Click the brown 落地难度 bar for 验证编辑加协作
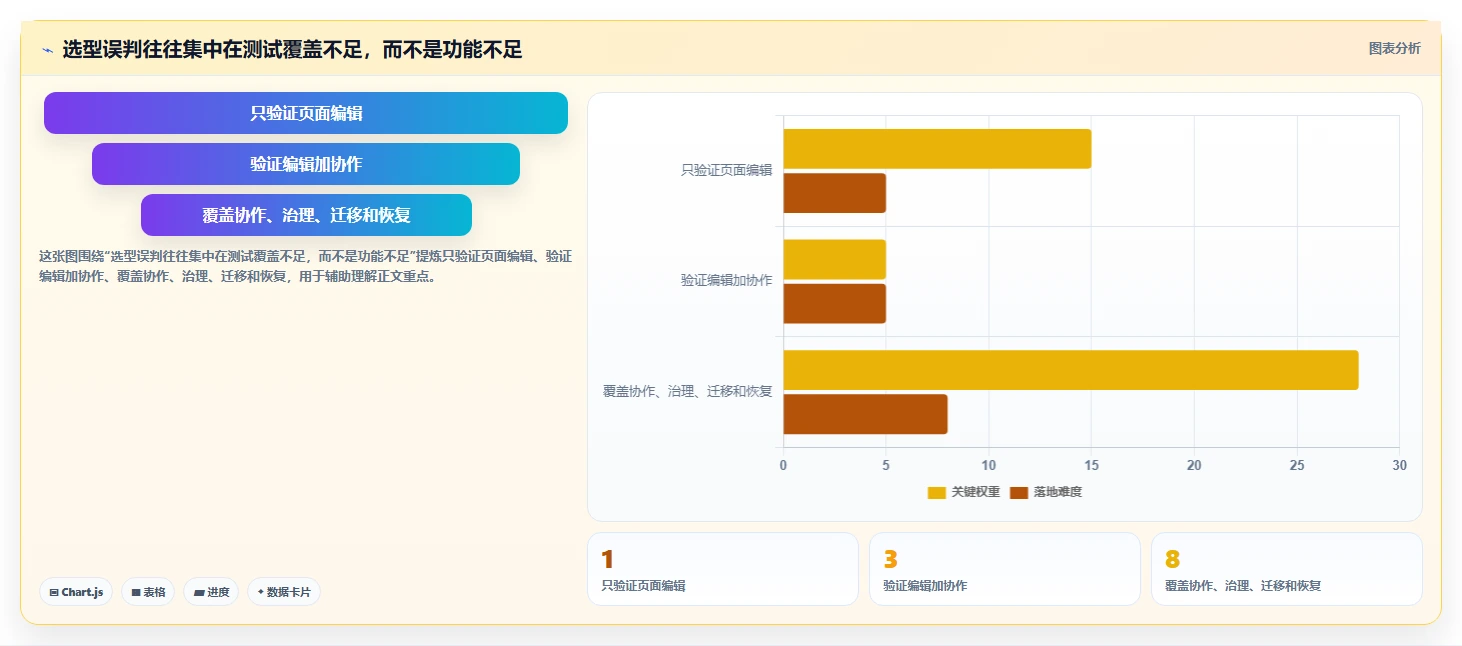This screenshot has height=646, width=1462. [x=834, y=304]
